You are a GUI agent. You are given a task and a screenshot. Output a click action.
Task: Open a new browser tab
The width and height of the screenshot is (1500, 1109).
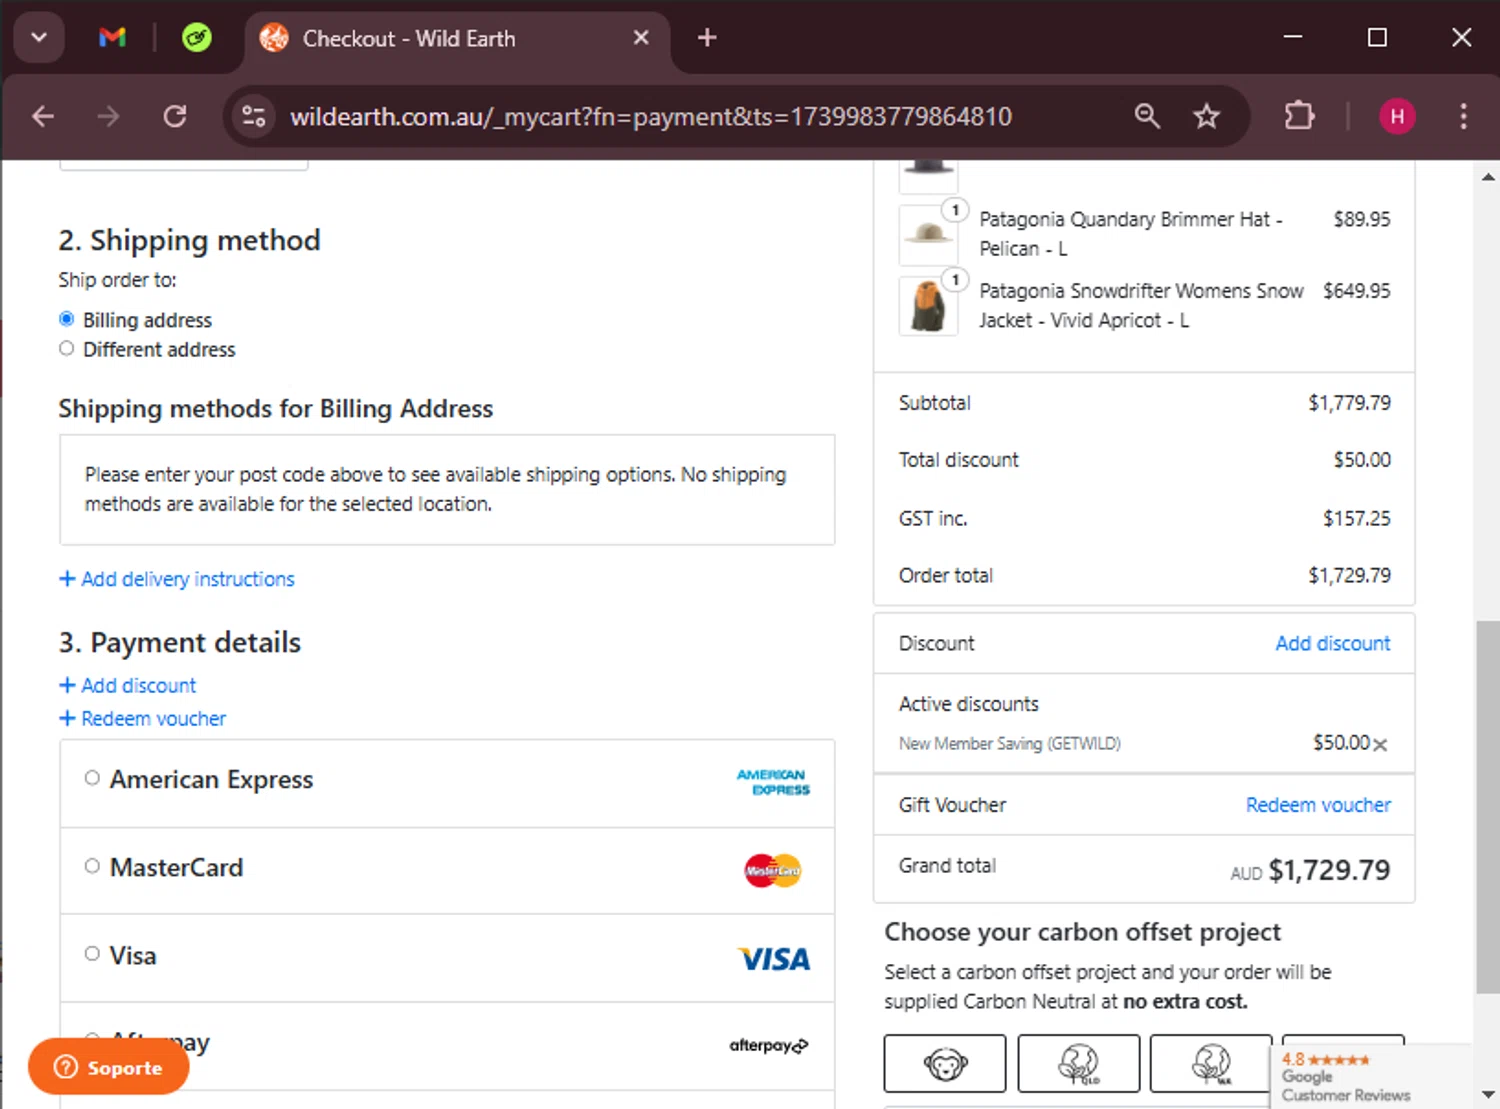(707, 38)
